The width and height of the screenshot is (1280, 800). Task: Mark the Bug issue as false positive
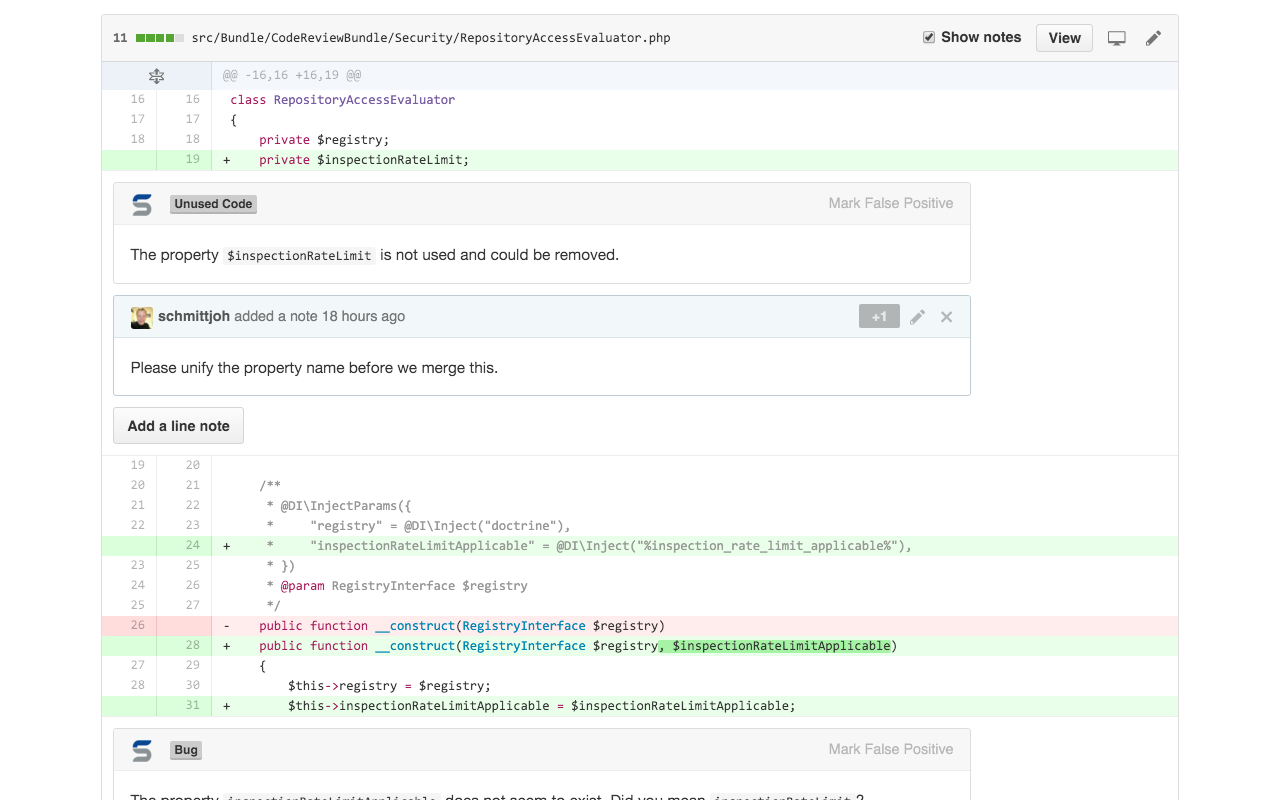890,749
